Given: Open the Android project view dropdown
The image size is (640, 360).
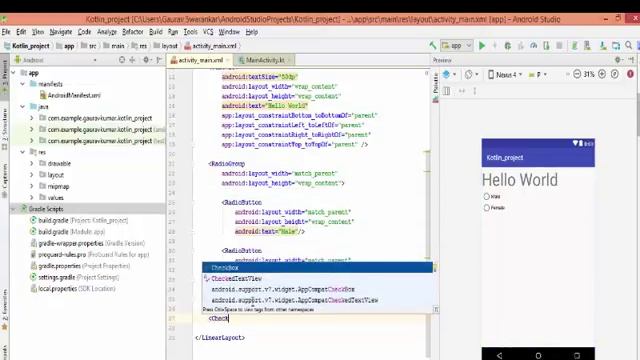Looking at the screenshot, I should [x=56, y=60].
